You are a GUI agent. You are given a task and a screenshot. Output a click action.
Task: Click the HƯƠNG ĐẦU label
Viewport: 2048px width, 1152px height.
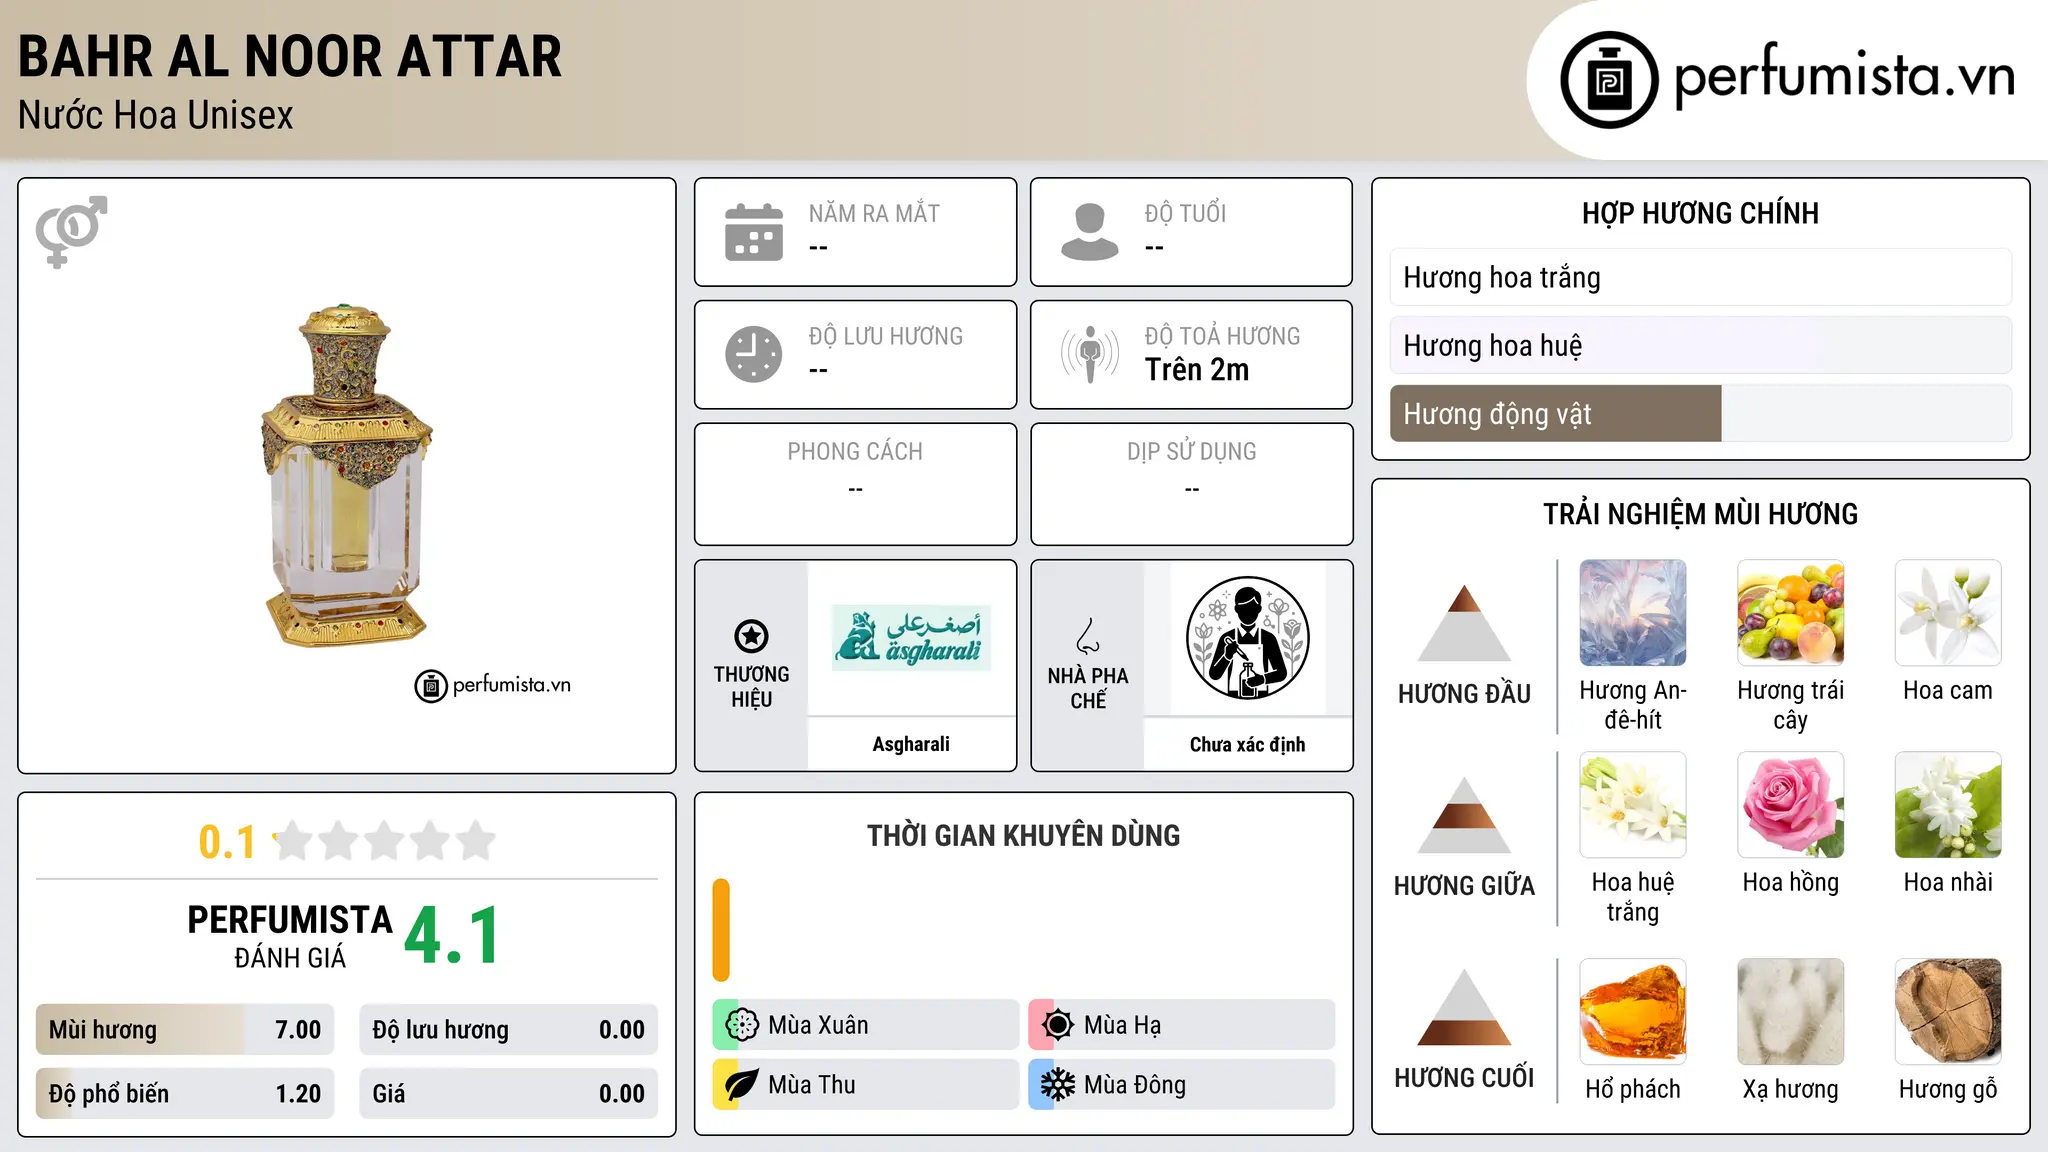click(x=1464, y=694)
